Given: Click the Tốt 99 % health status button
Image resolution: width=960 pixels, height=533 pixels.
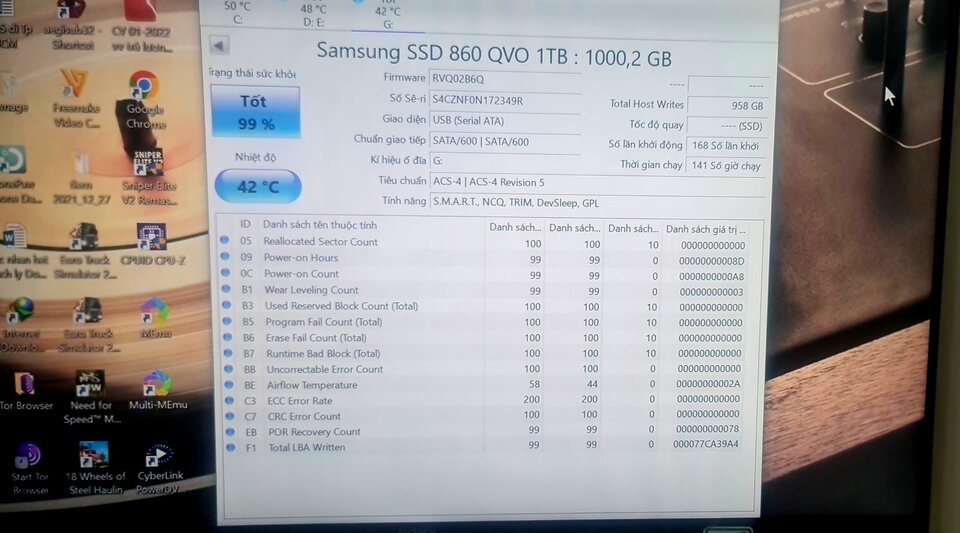Looking at the screenshot, I should click(255, 112).
